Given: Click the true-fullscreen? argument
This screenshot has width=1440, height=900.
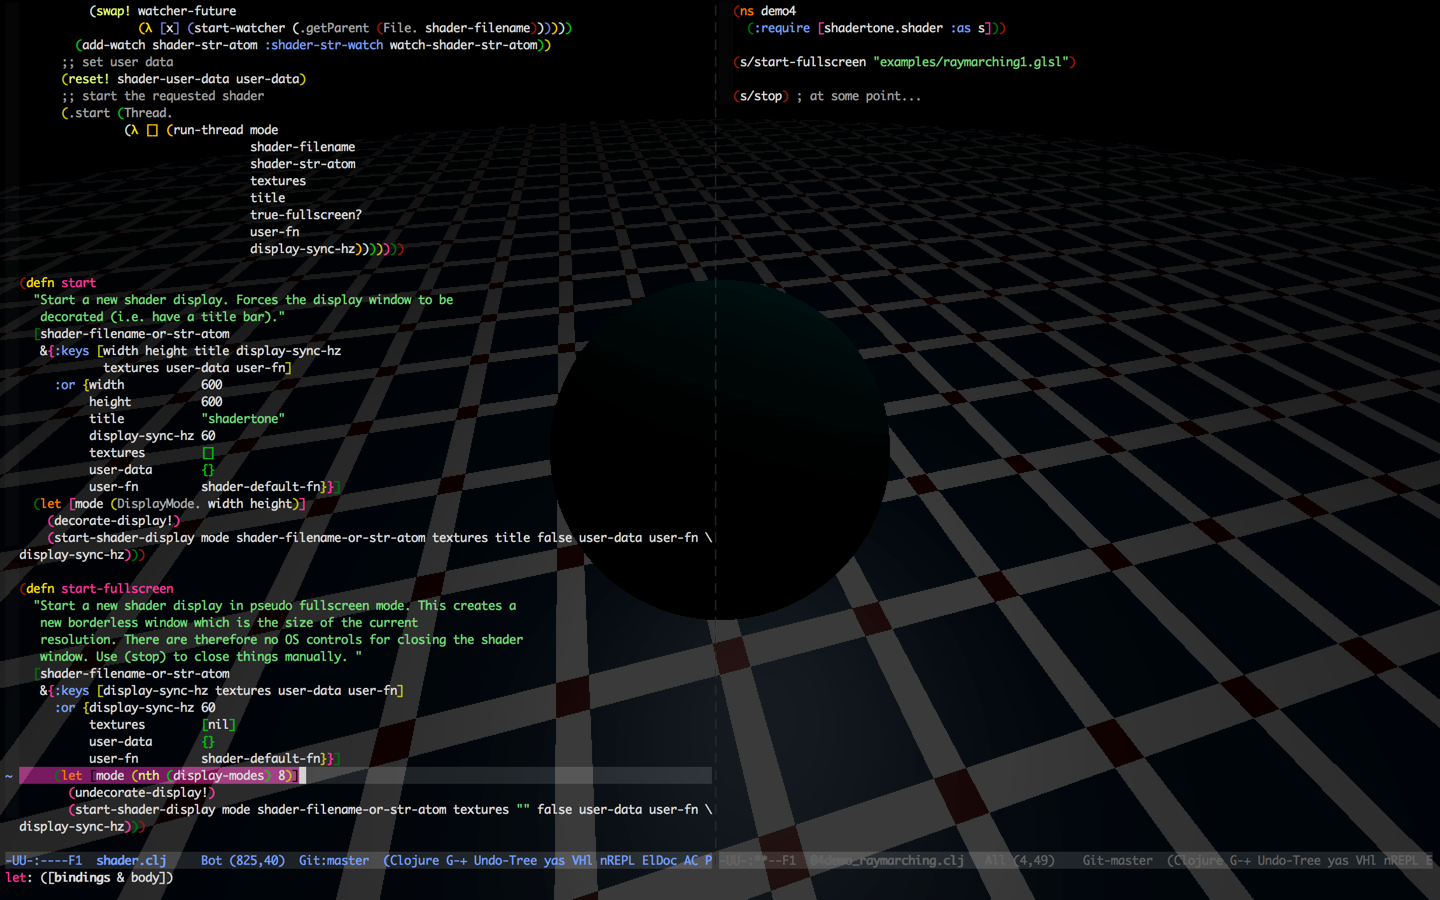Looking at the screenshot, I should pos(306,215).
